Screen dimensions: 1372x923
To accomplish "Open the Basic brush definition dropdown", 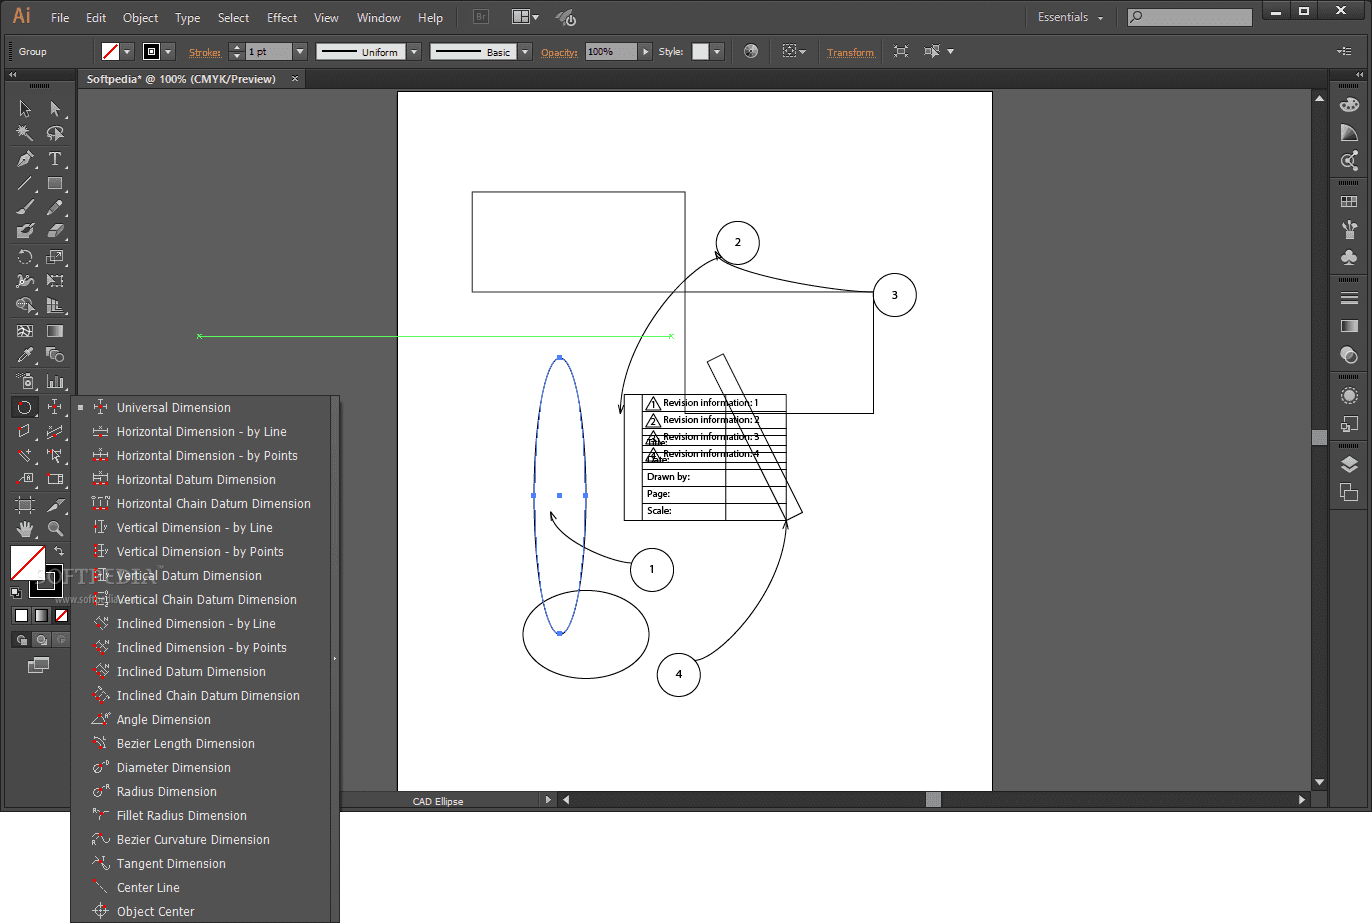I will click(525, 52).
